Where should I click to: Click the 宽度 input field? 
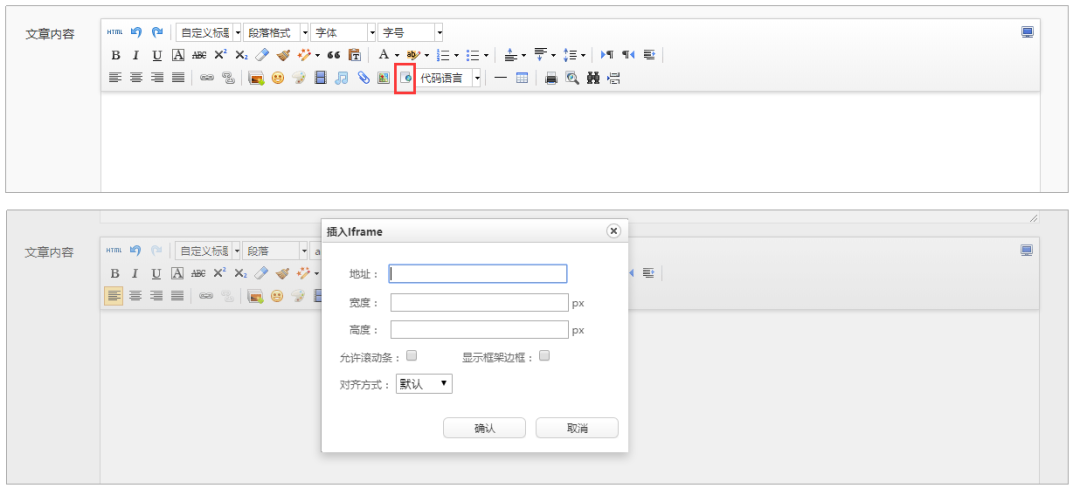(479, 302)
